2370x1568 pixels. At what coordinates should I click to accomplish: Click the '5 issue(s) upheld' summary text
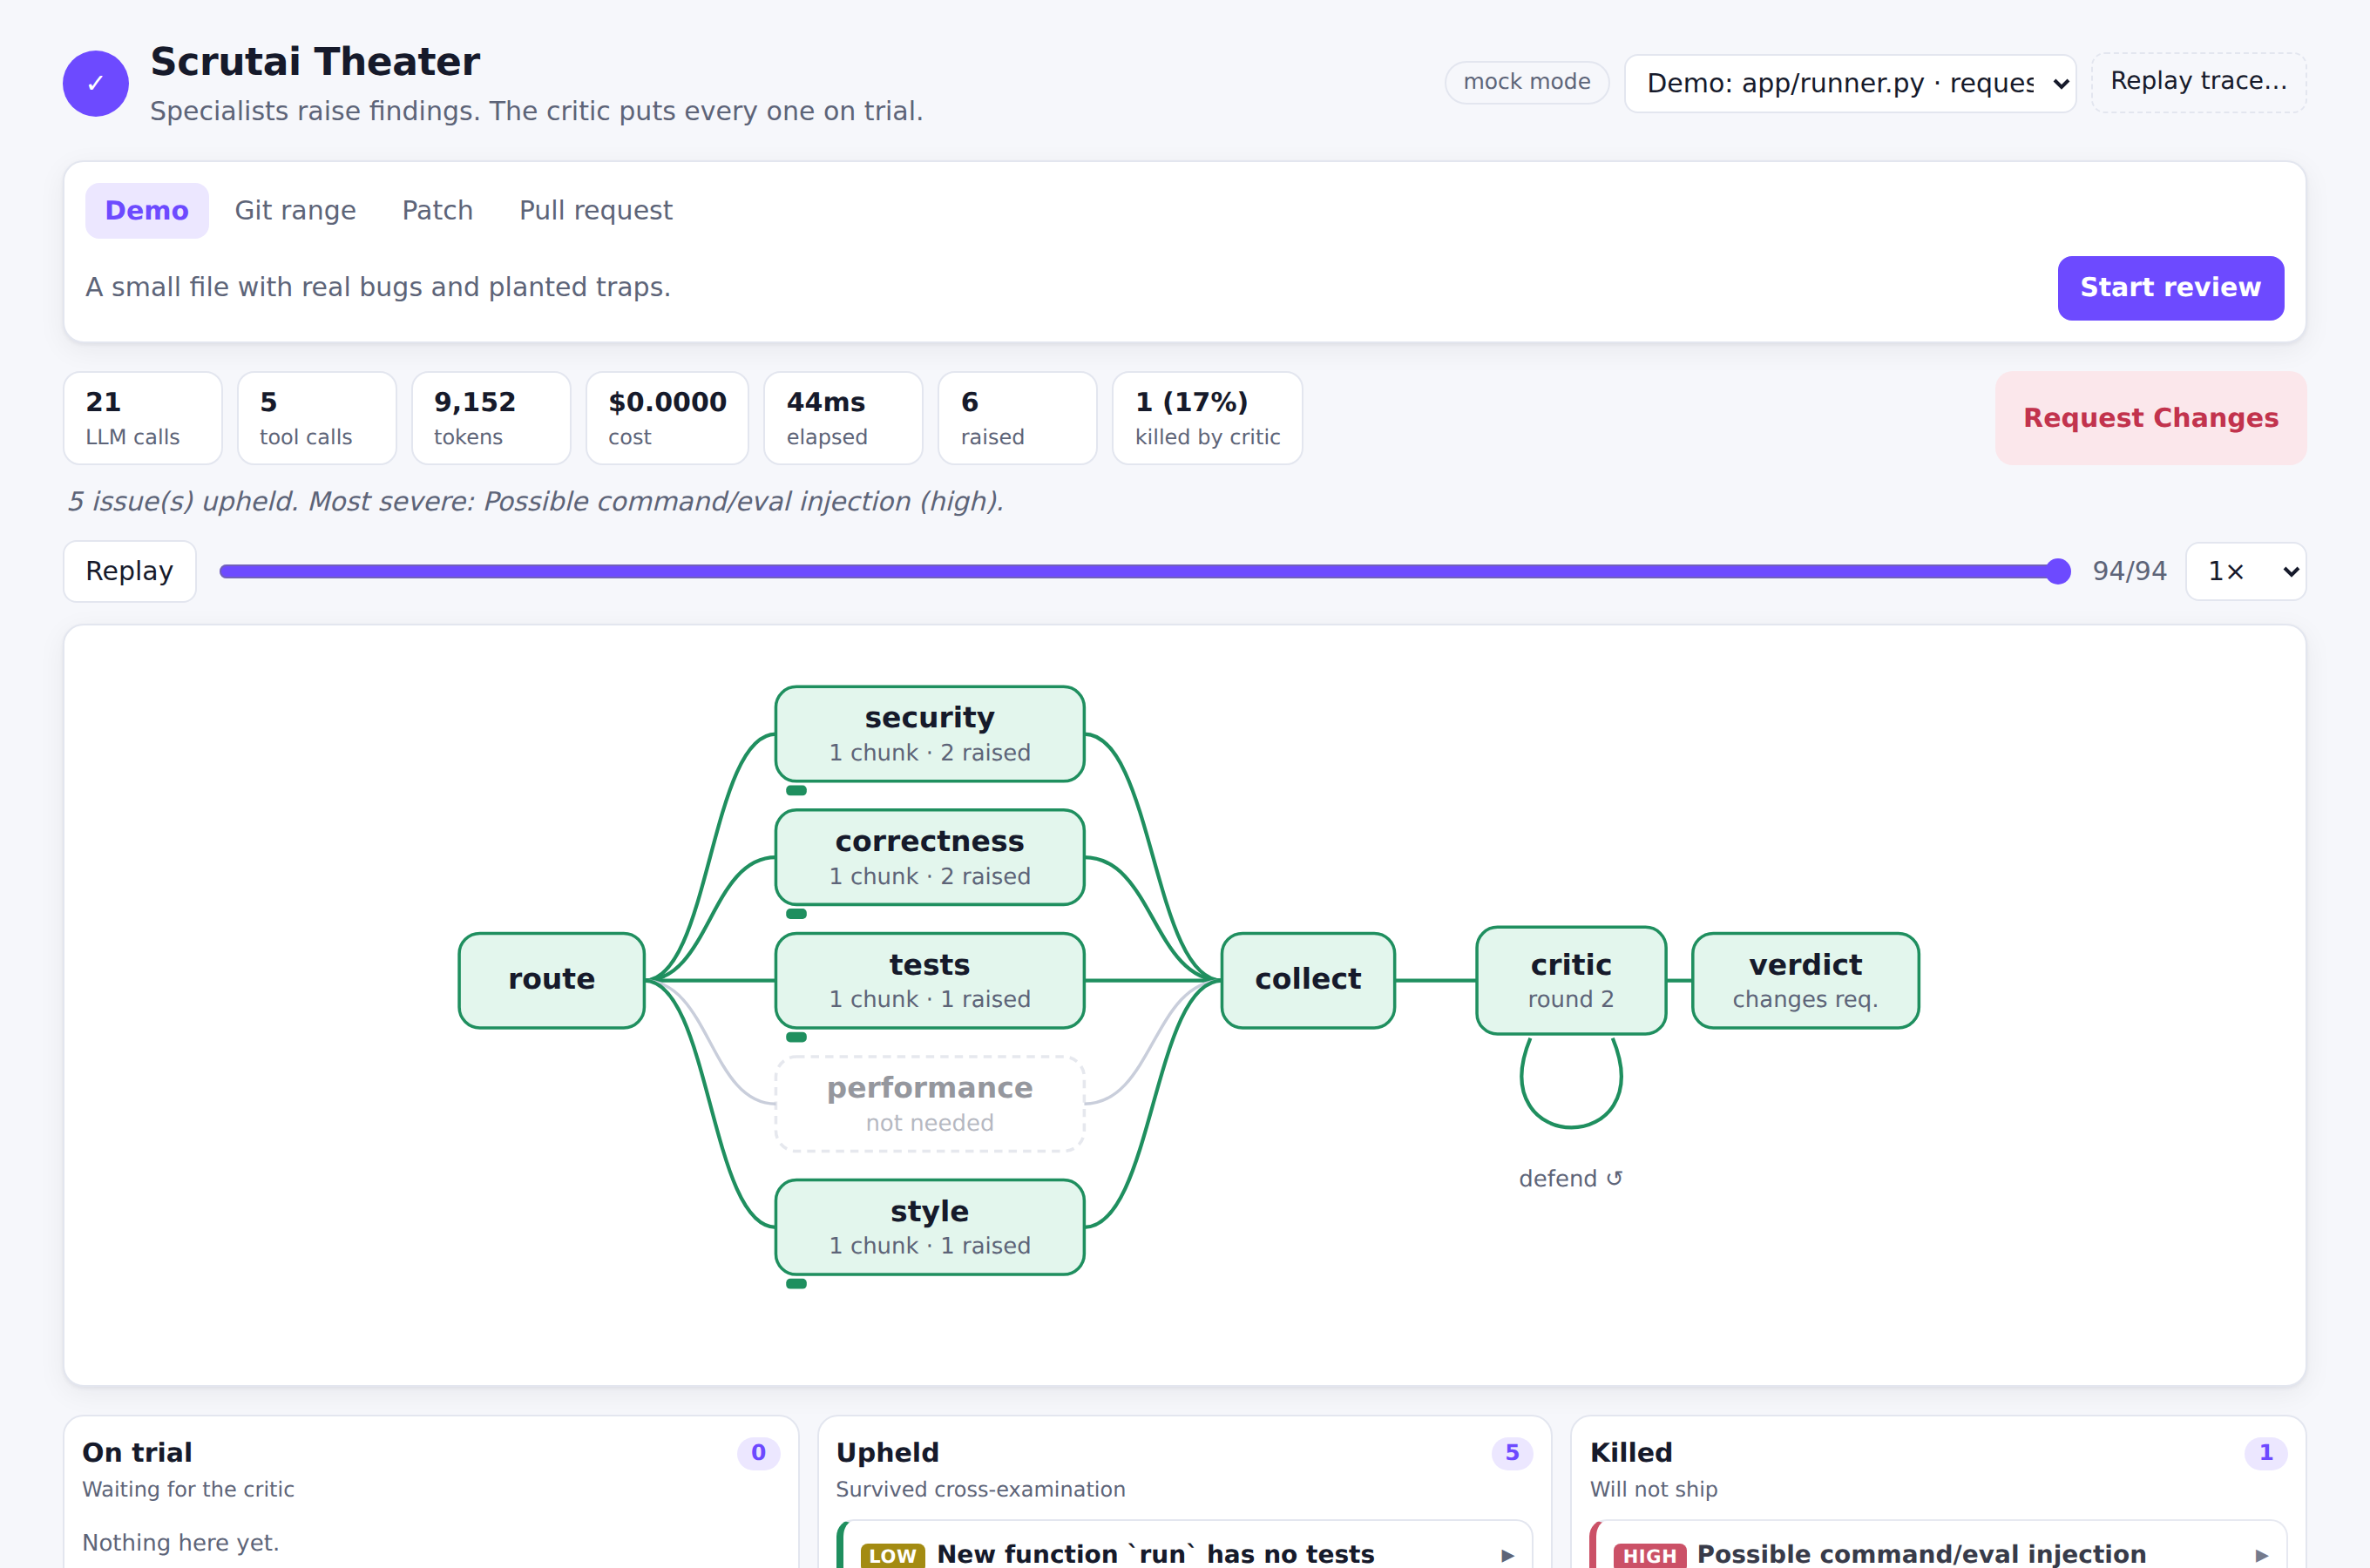coord(535,501)
